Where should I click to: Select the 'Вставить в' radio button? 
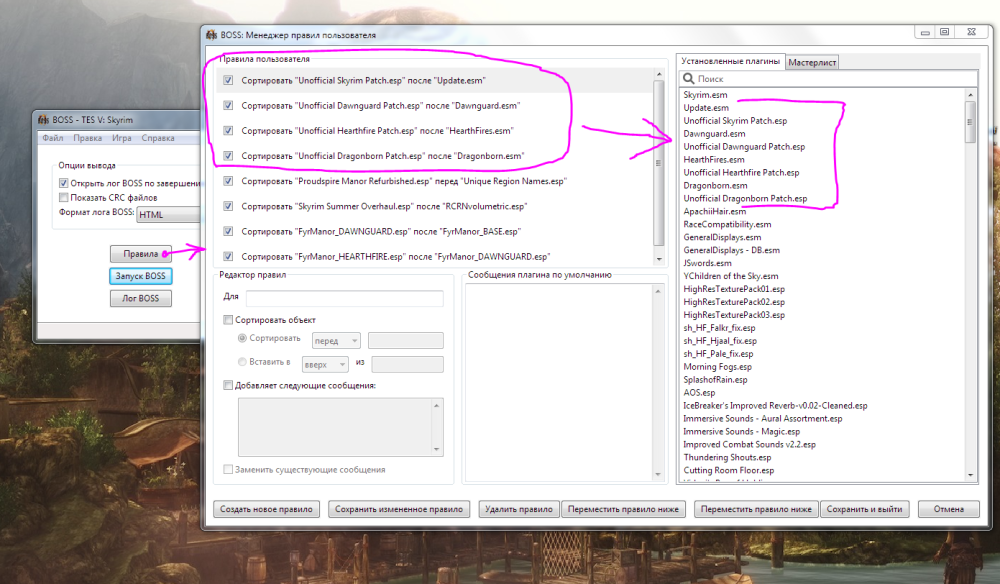[x=242, y=361]
